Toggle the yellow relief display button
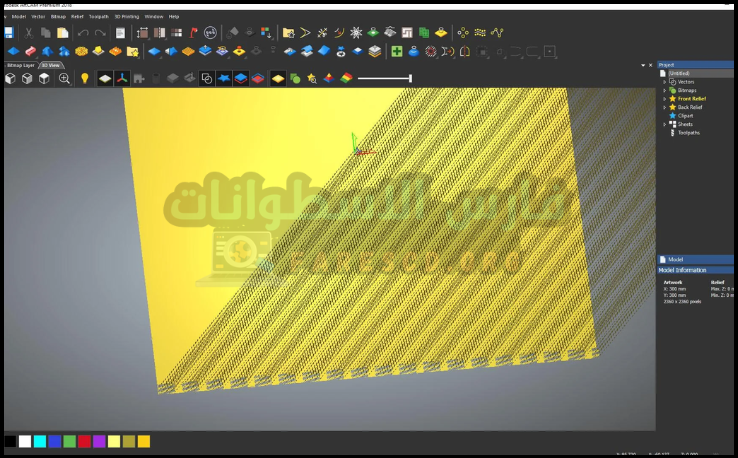This screenshot has width=738, height=458. [278, 78]
